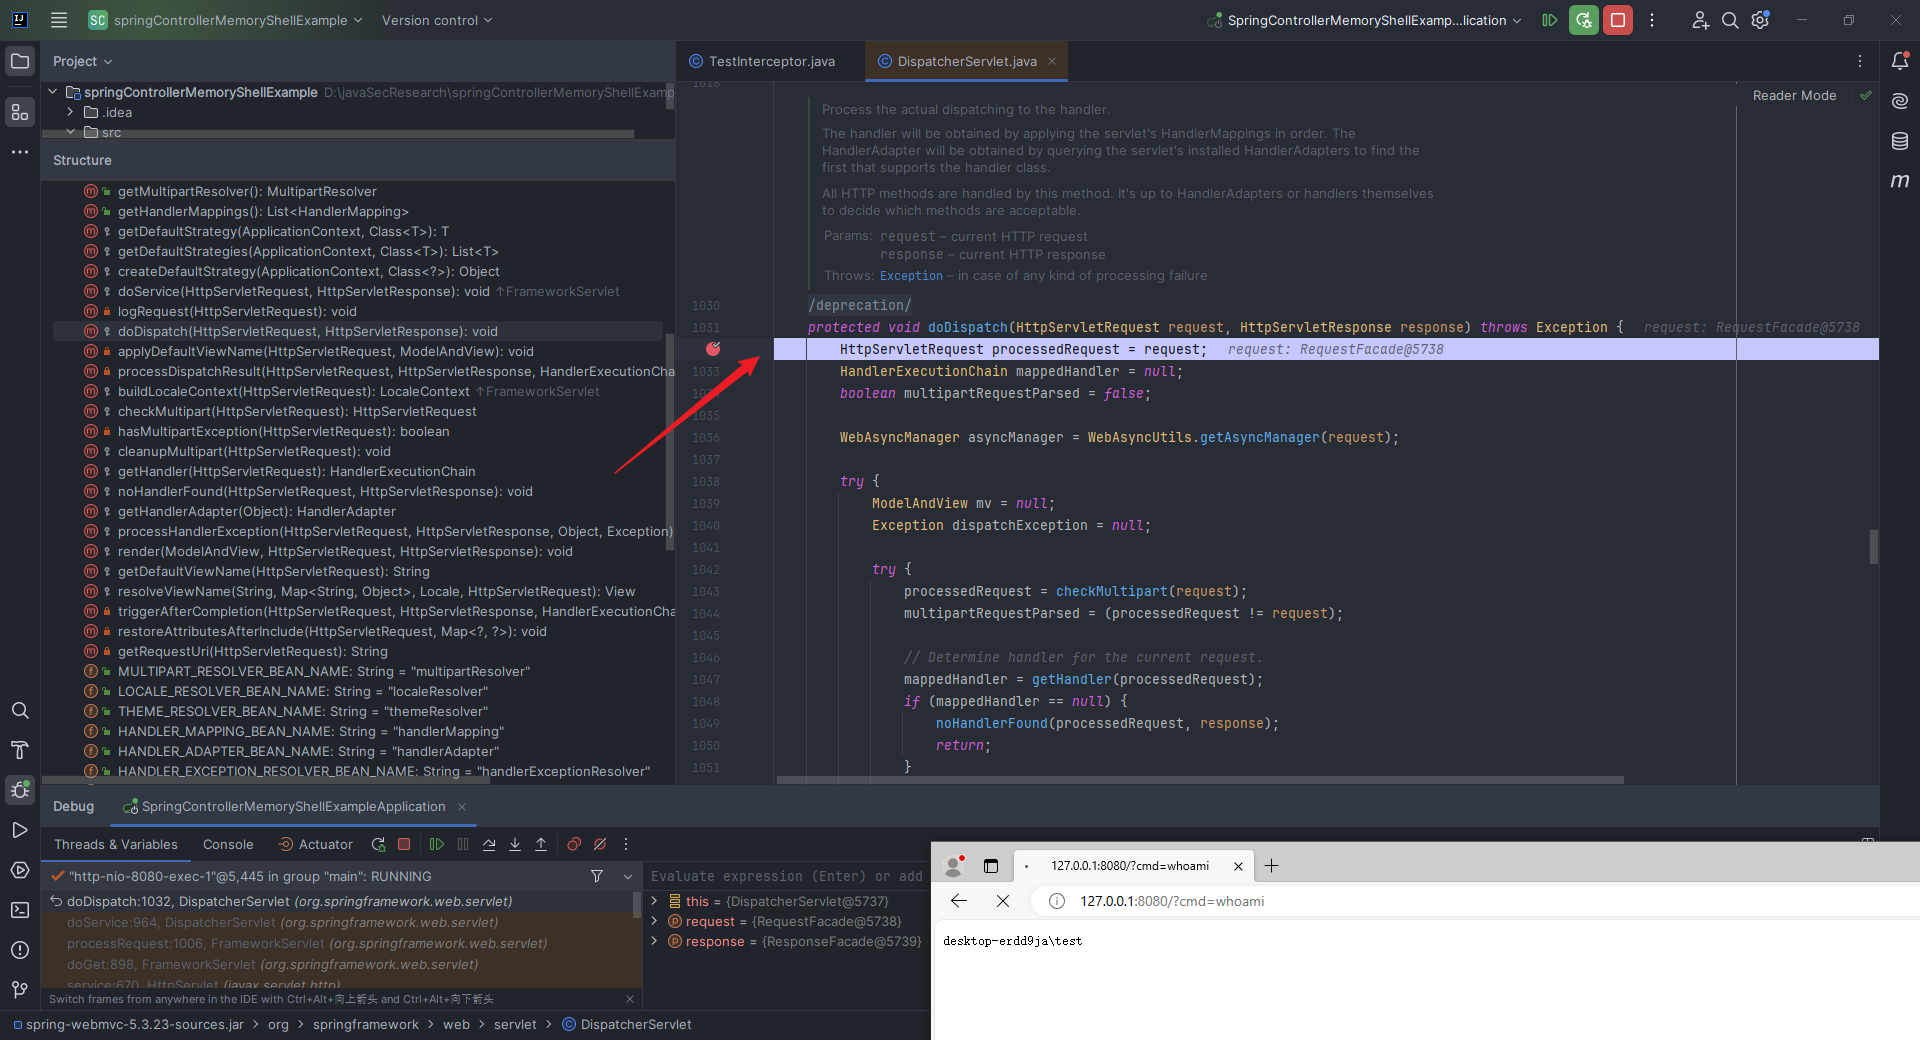Open the run configuration dropdown
Screen dimensions: 1920x1040
[x=1364, y=20]
